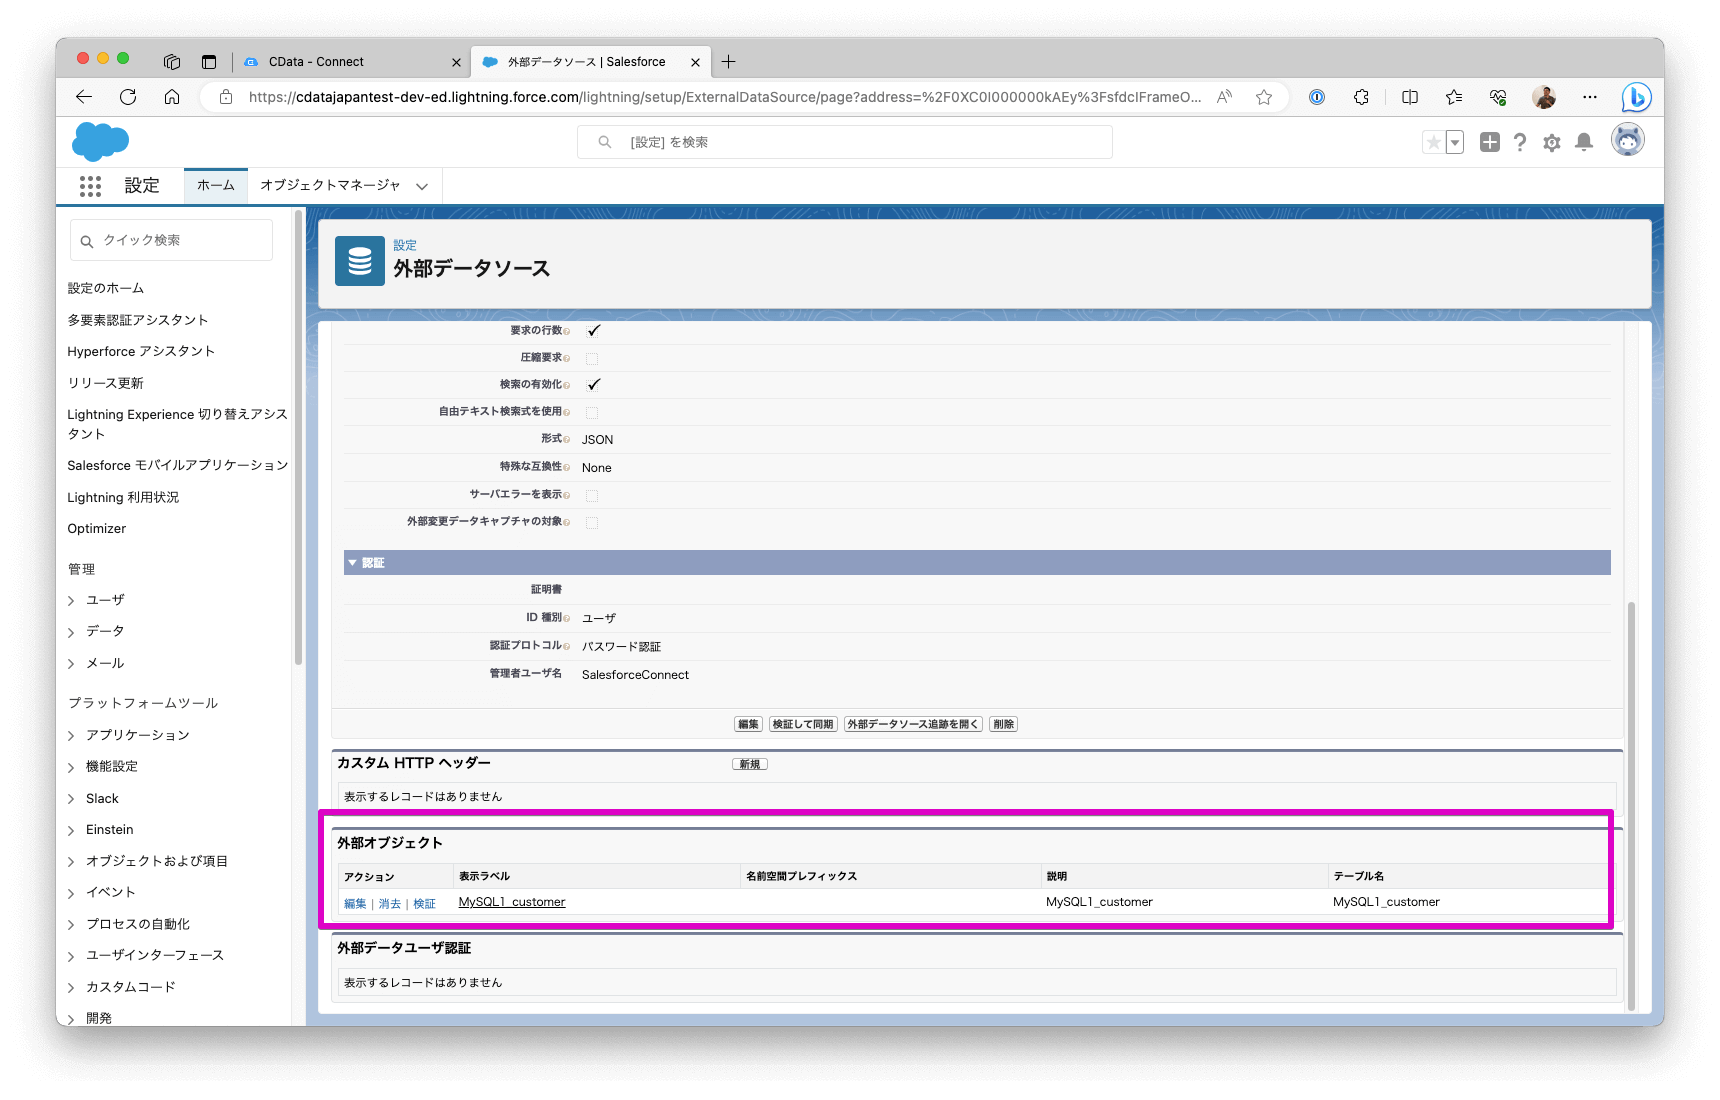Click 消去 action for MySQL1_customer row
The image size is (1720, 1100).
point(390,904)
